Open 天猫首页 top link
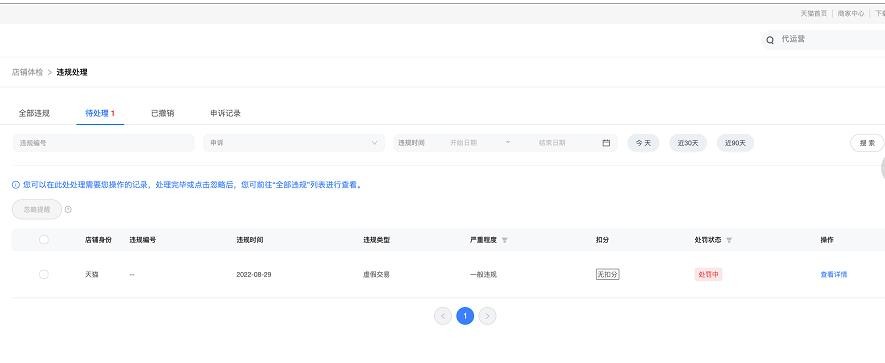Image resolution: width=885 pixels, height=363 pixels. click(x=814, y=13)
